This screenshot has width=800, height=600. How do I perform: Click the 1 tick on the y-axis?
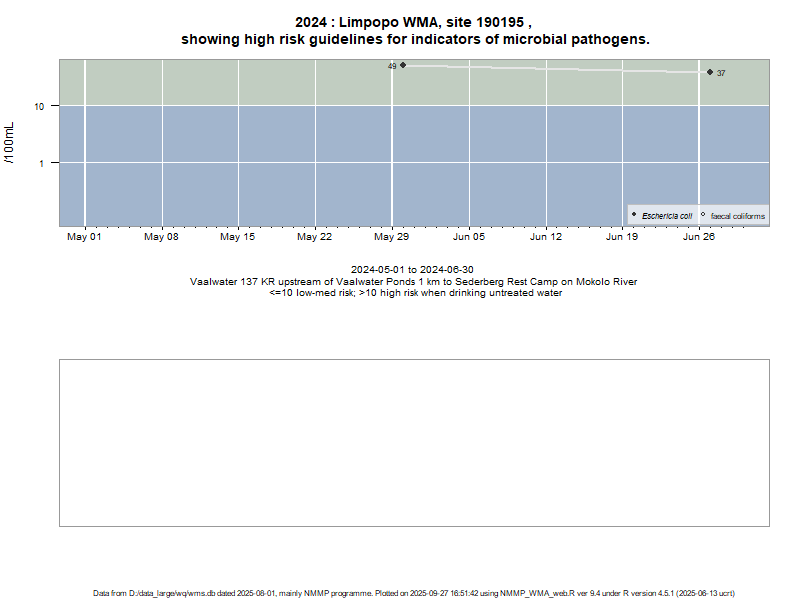coord(42,163)
